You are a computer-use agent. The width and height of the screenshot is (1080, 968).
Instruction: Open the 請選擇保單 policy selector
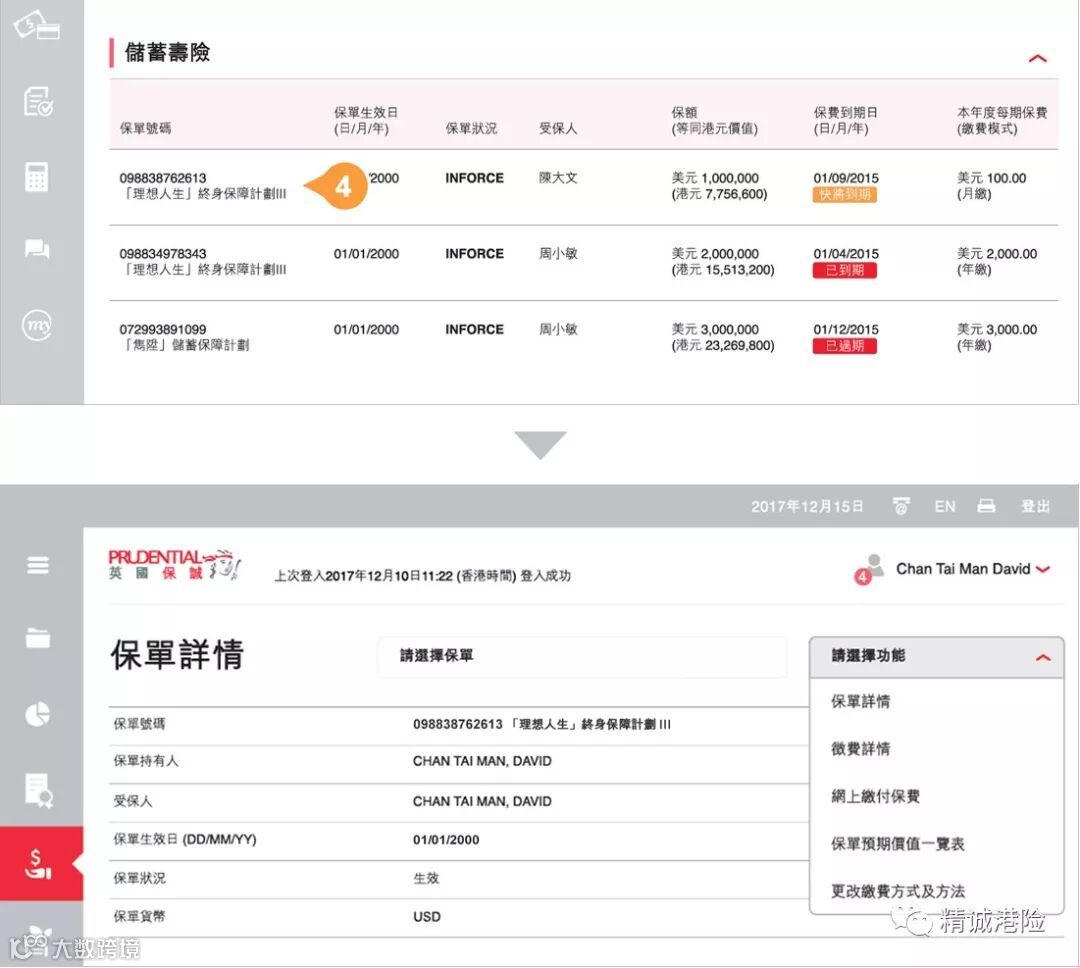click(582, 657)
